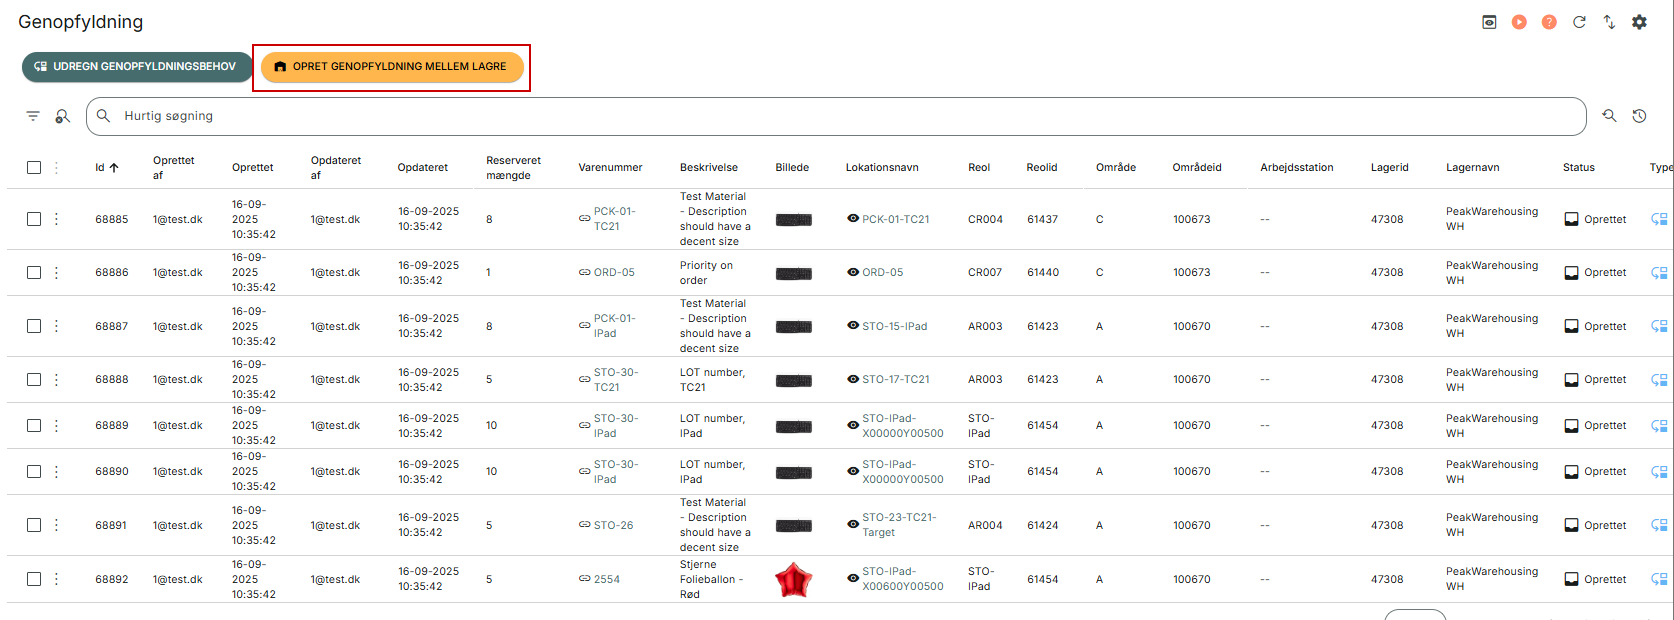Viewport: 1674px width, 620px height.
Task: Select checkbox for row 68885
Action: [34, 219]
